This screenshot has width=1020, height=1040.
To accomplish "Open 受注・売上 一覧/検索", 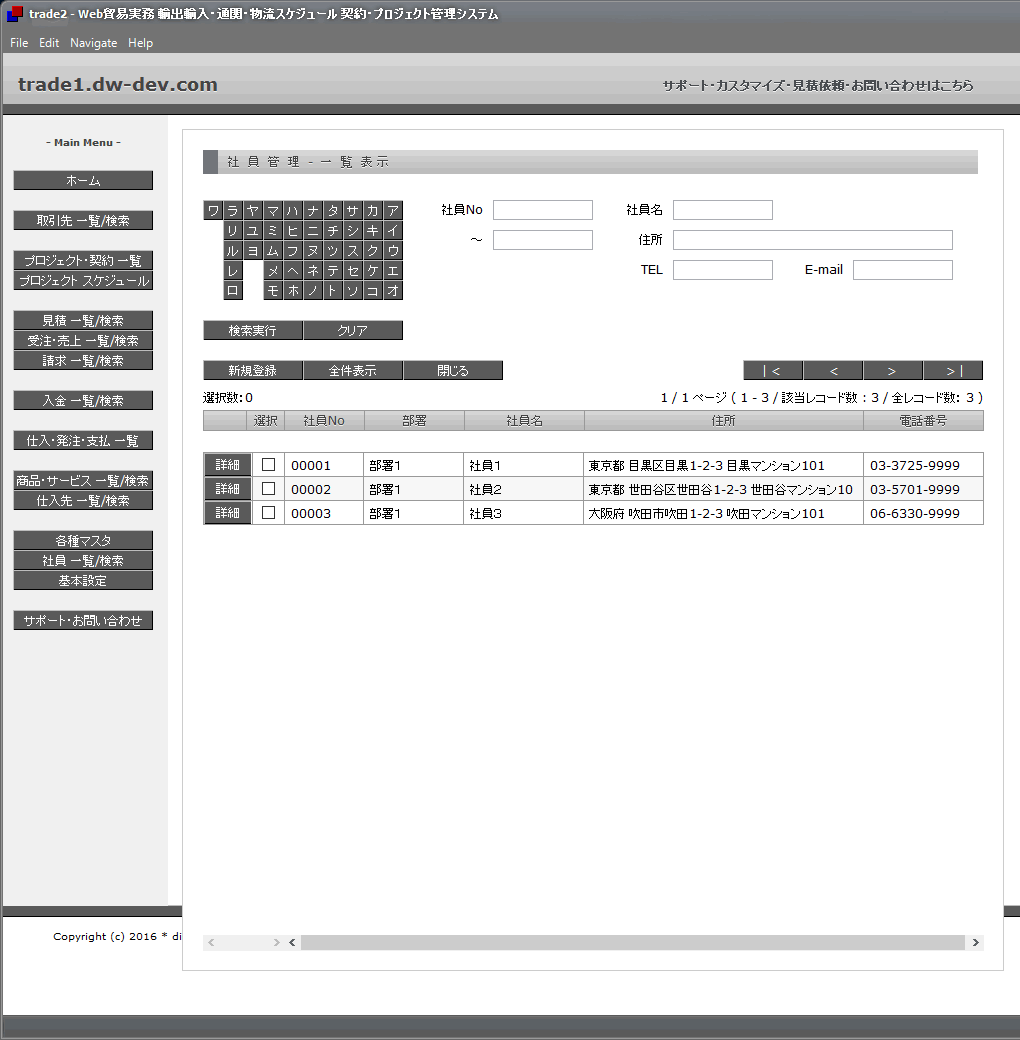I will tap(83, 340).
